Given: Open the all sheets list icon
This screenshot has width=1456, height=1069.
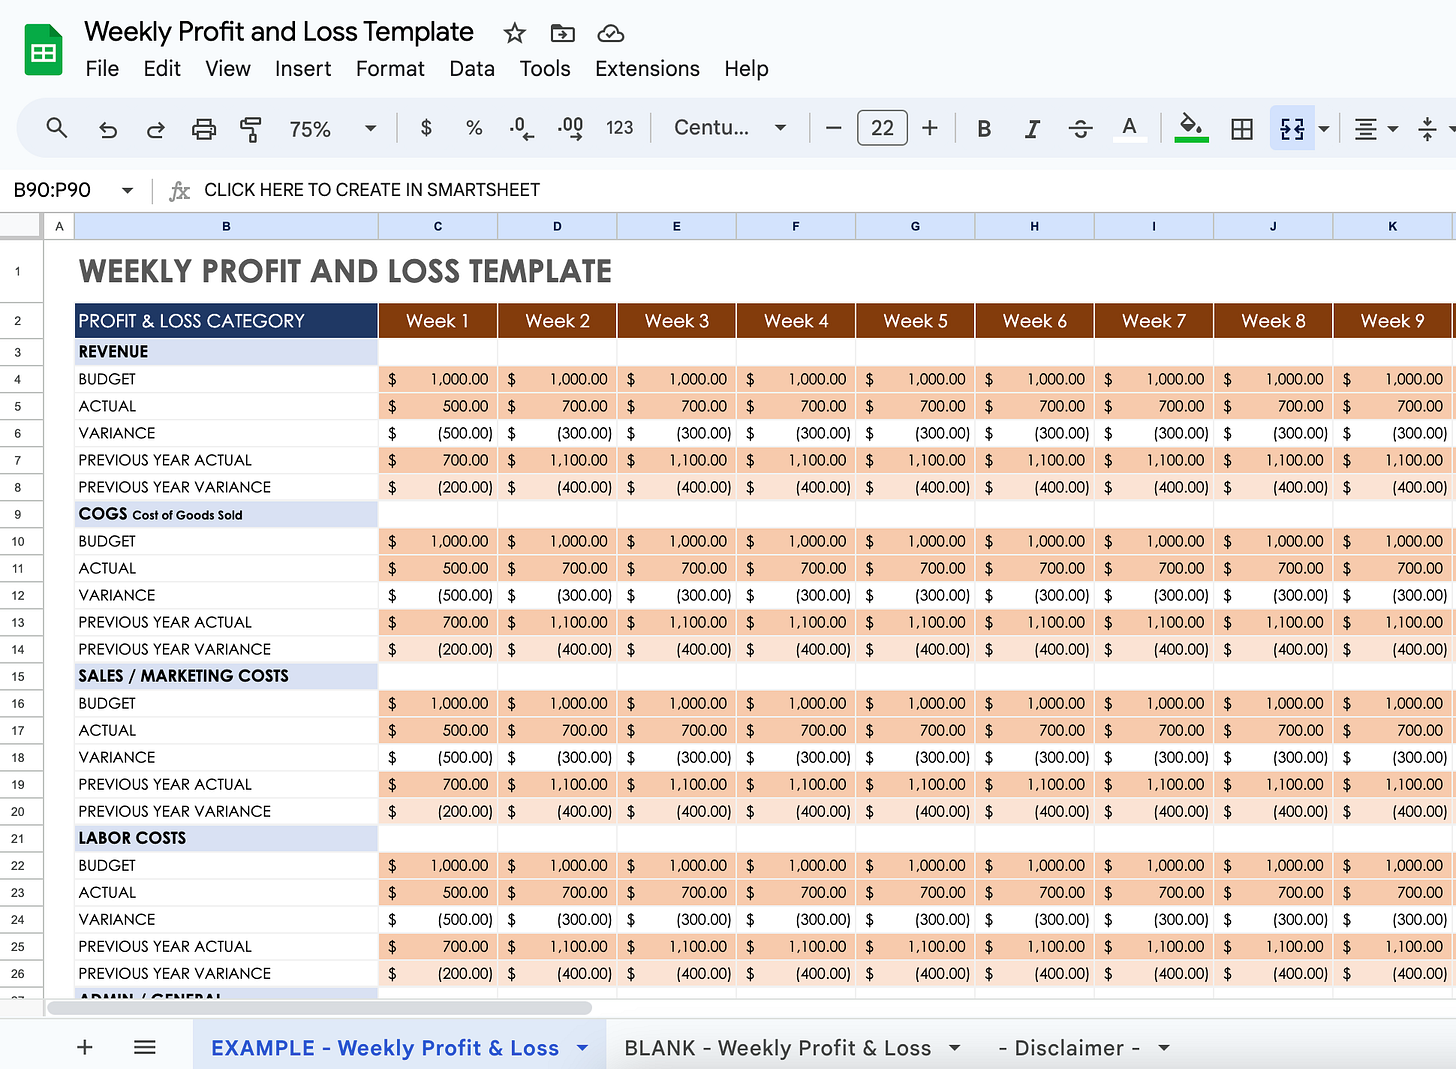Looking at the screenshot, I should coord(145,1047).
